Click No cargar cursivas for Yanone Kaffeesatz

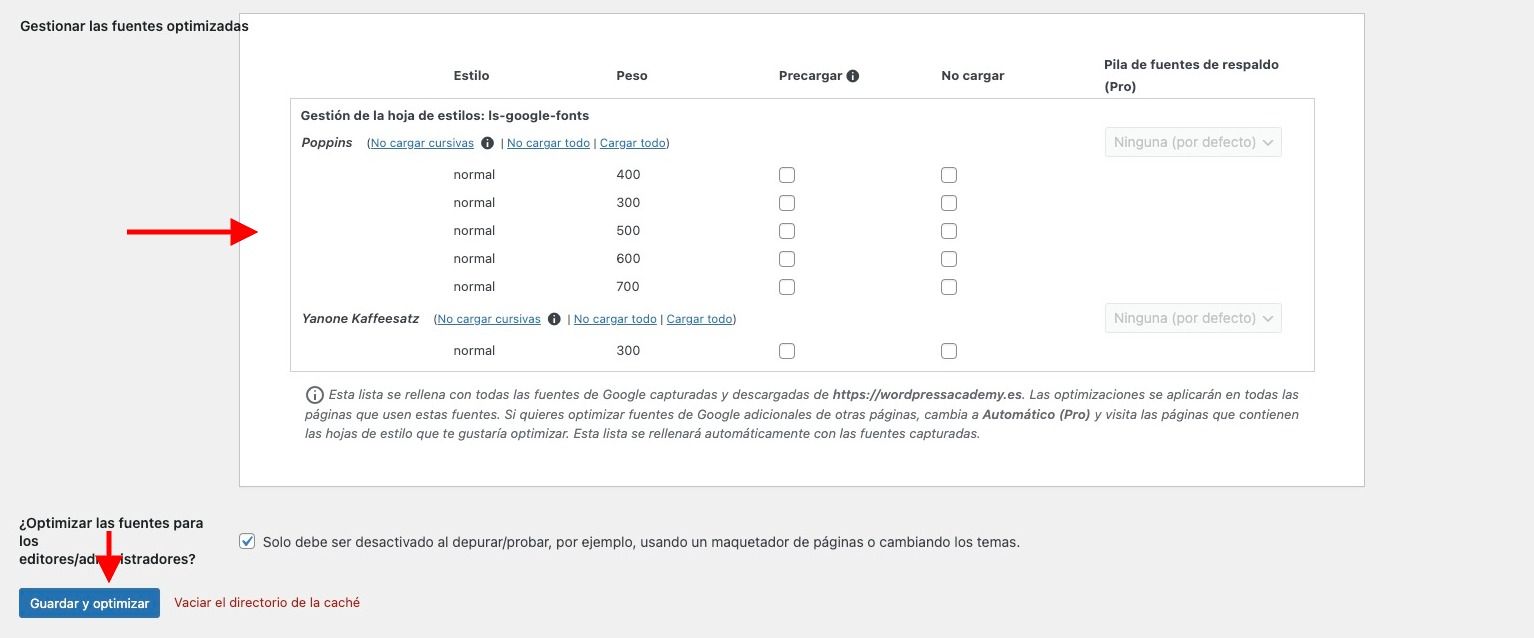489,319
